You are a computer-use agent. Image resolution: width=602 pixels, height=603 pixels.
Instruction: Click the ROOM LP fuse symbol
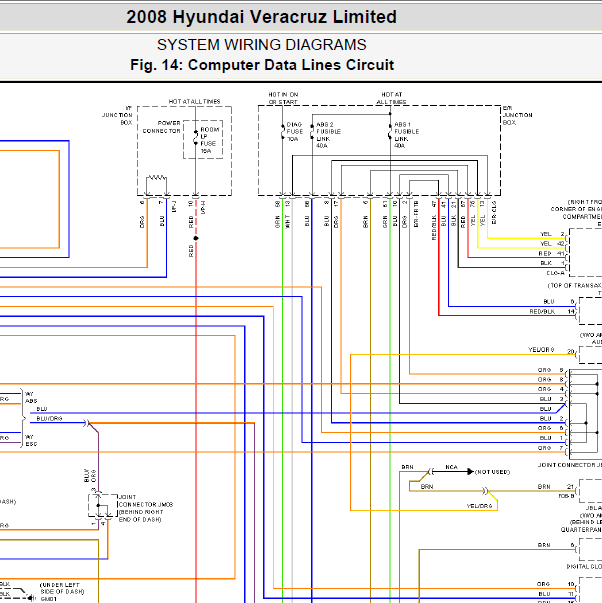(196, 138)
